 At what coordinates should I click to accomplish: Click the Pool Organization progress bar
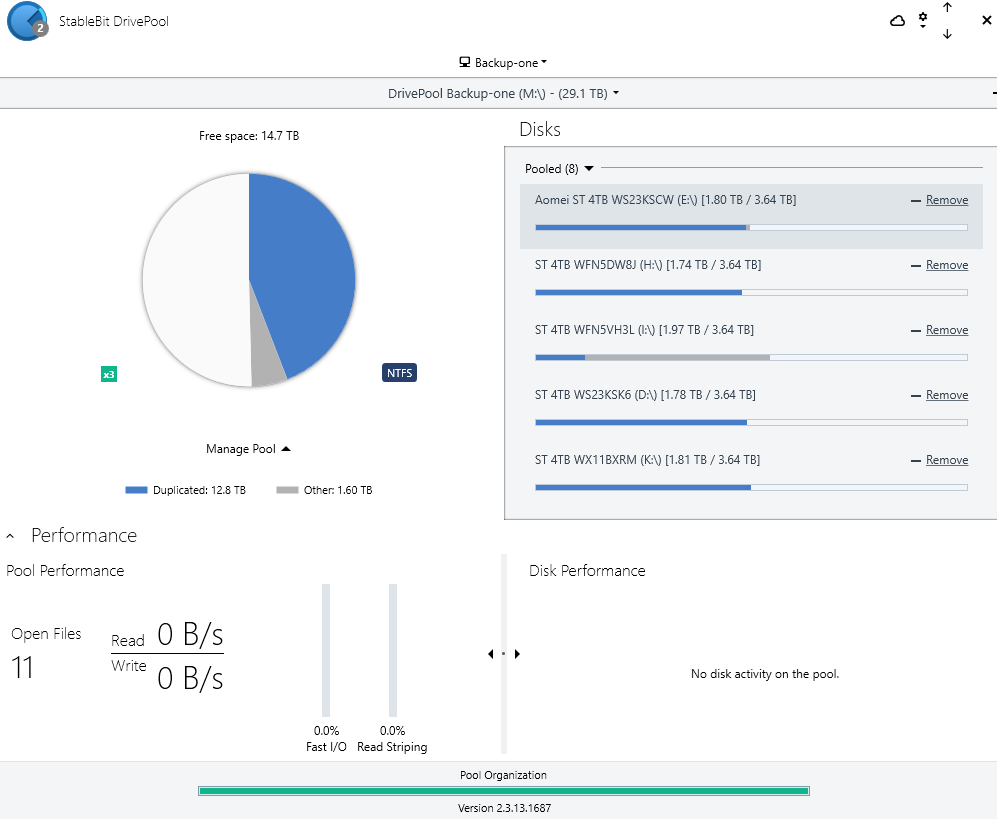tap(503, 791)
